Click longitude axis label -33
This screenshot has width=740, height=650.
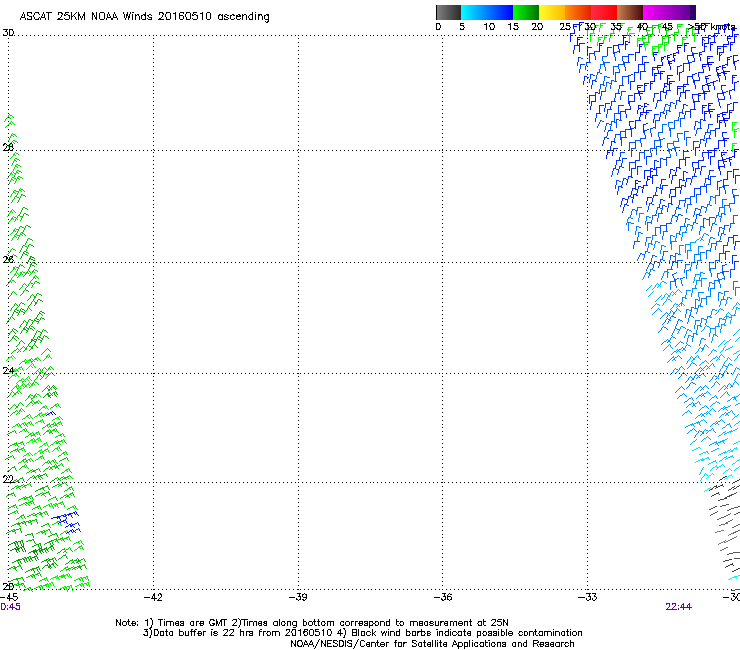(587, 597)
